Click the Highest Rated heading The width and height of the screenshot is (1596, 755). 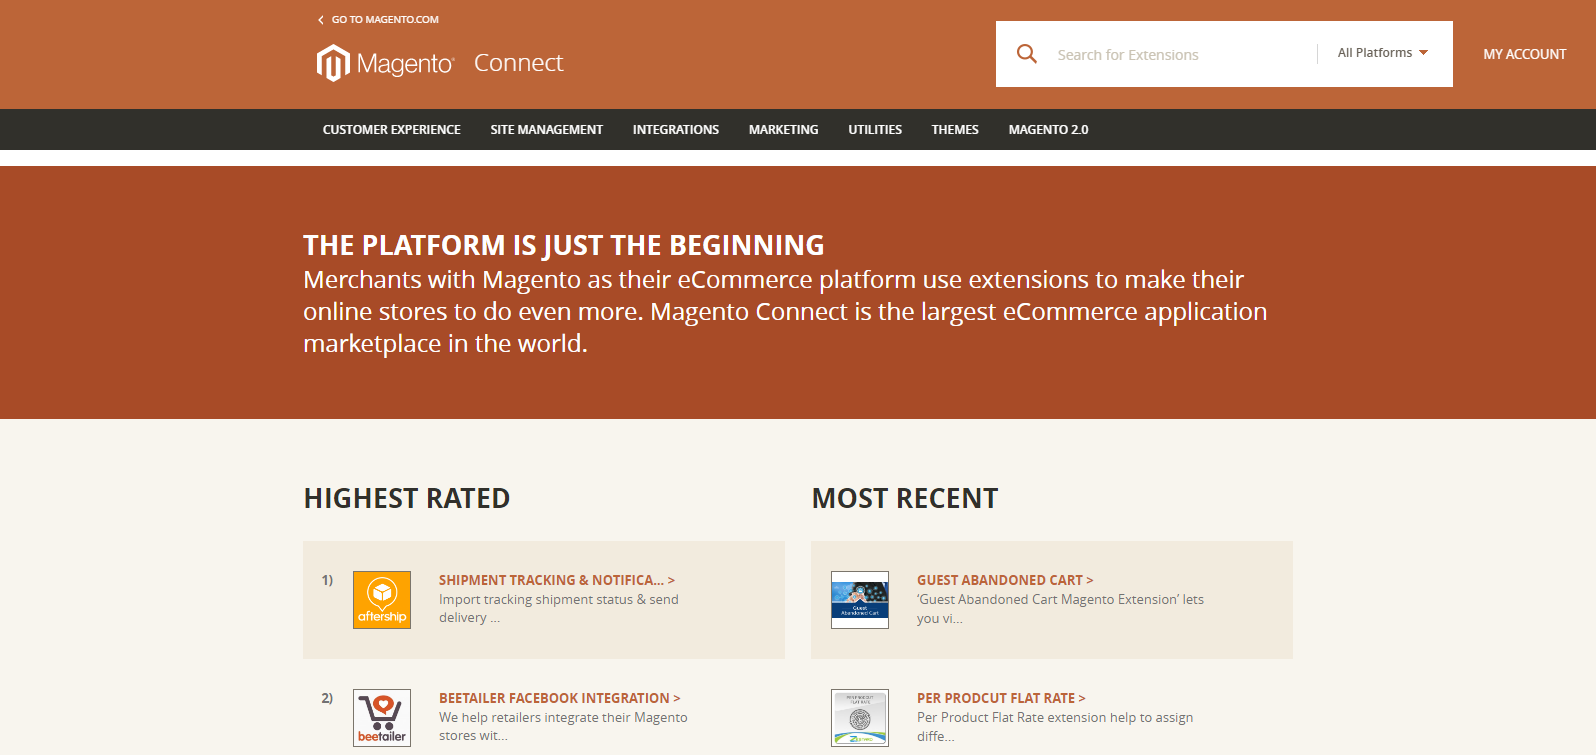pyautogui.click(x=407, y=498)
